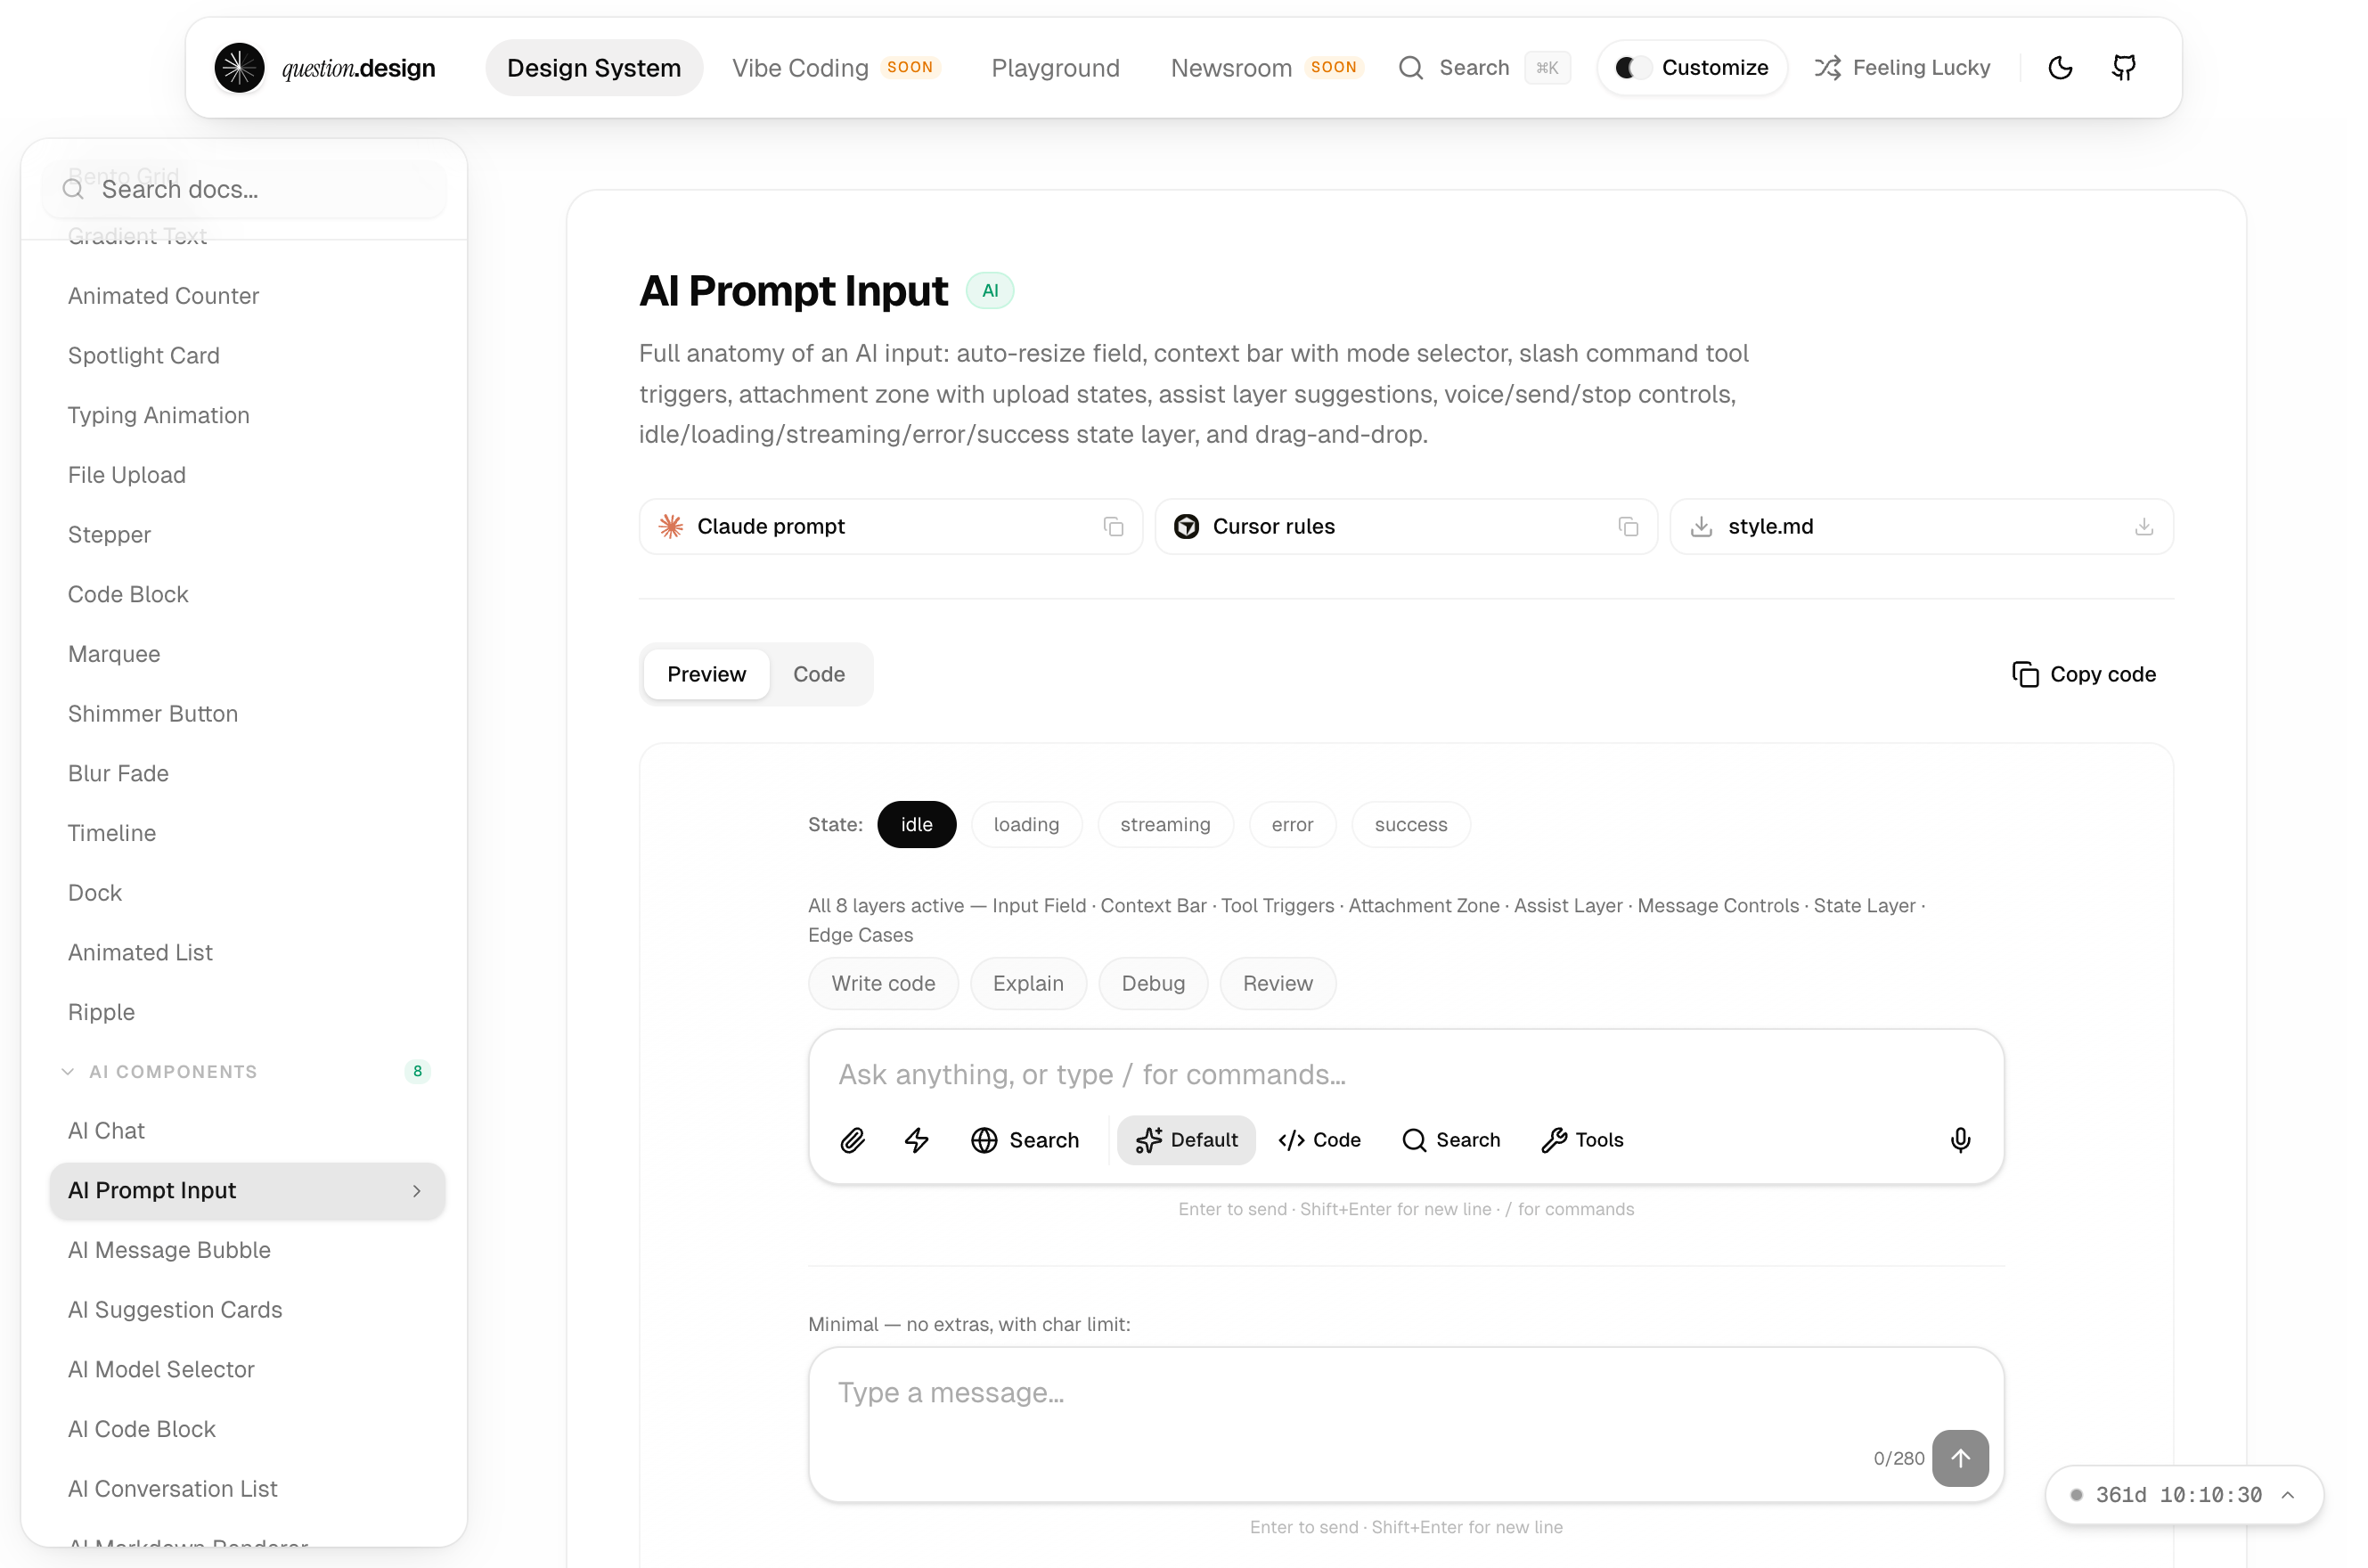Viewport: 2368px width, 1568px height.
Task: Open Stepper in sidebar
Action: tap(247, 535)
